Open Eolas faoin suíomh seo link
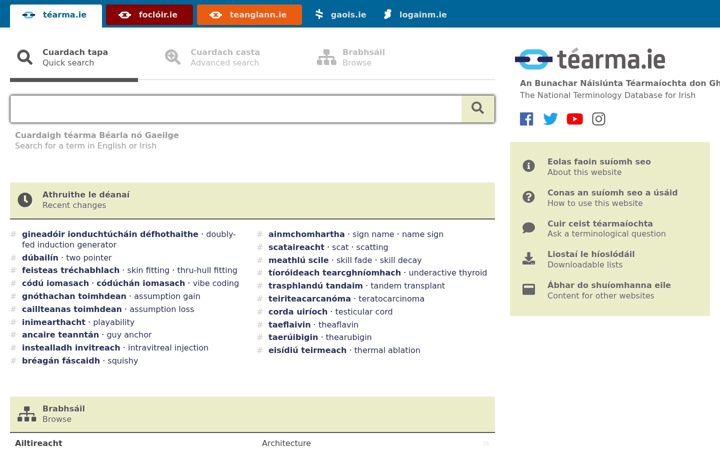 tap(599, 167)
